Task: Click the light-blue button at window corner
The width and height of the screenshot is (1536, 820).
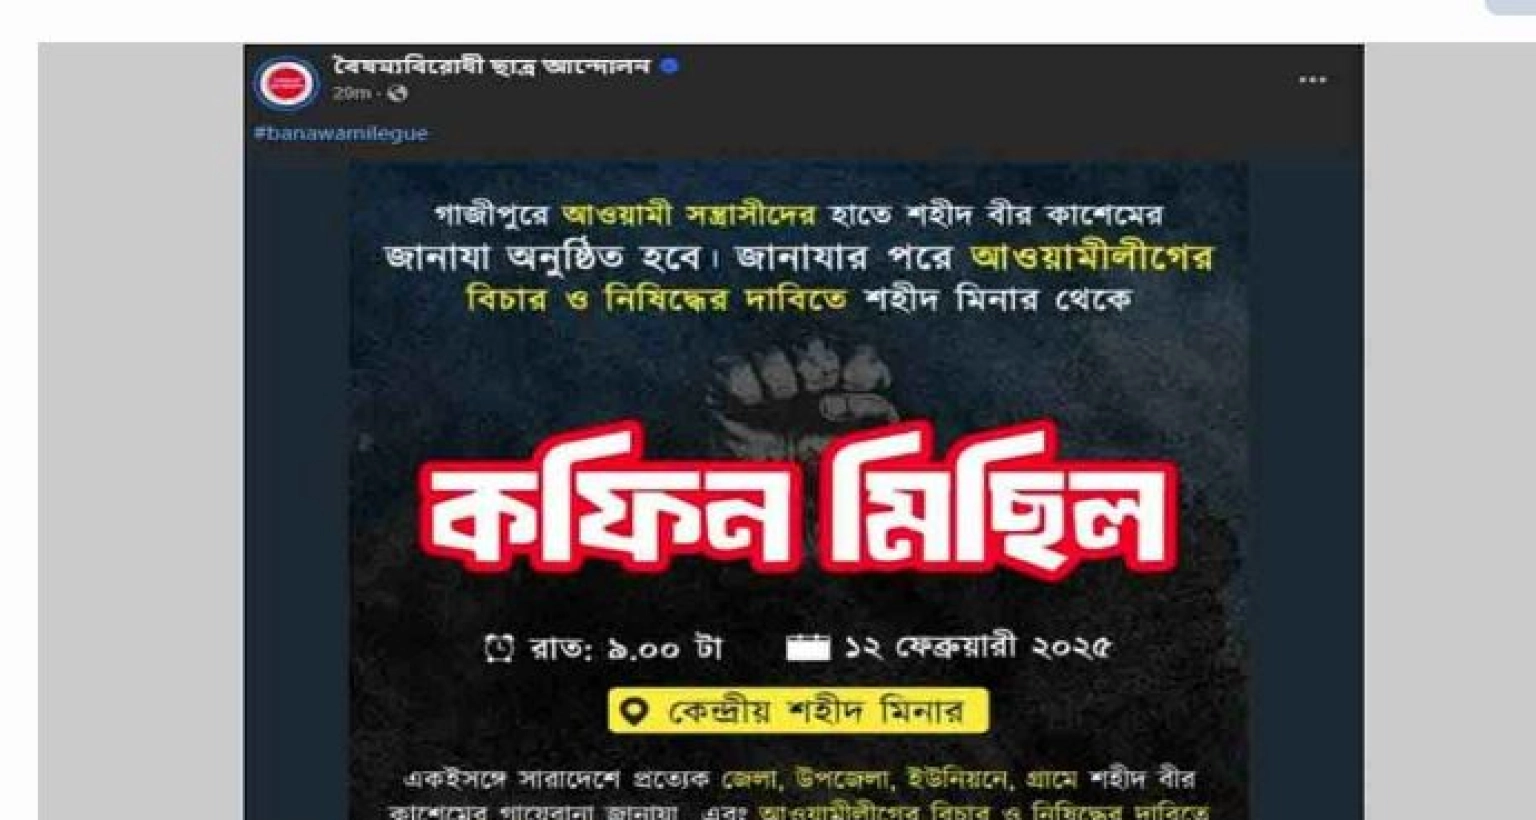Action: coord(1511,7)
